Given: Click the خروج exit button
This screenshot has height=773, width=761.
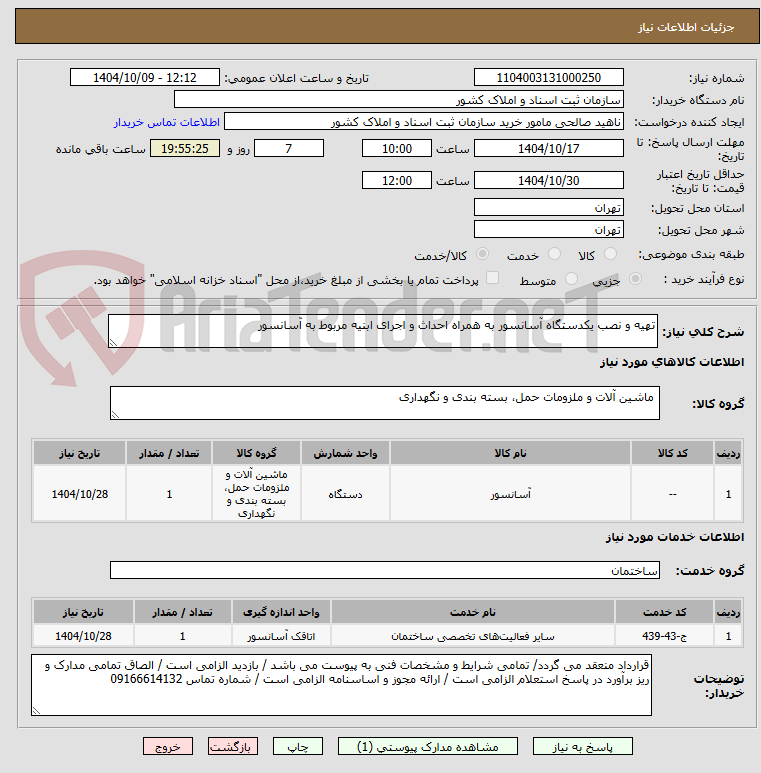Looking at the screenshot, I should pyautogui.click(x=168, y=746).
